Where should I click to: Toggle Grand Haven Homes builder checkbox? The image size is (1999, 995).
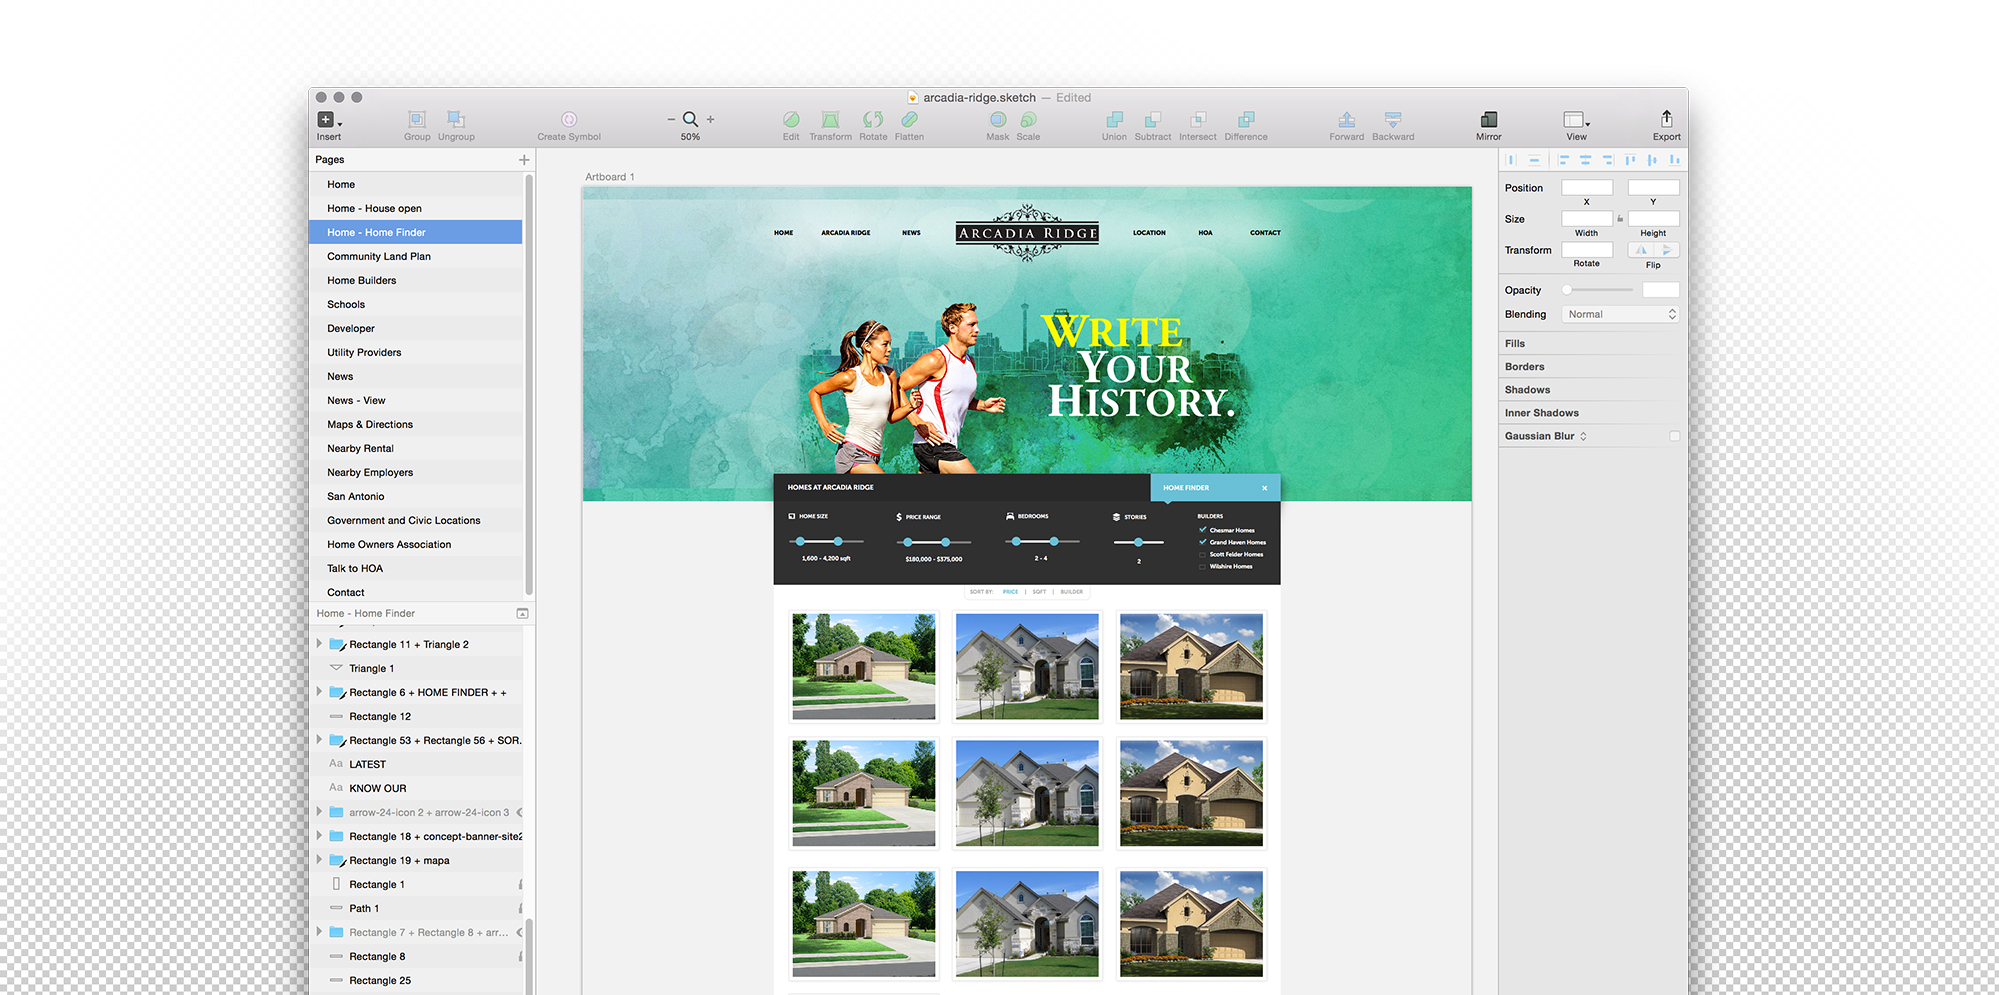coord(1202,542)
